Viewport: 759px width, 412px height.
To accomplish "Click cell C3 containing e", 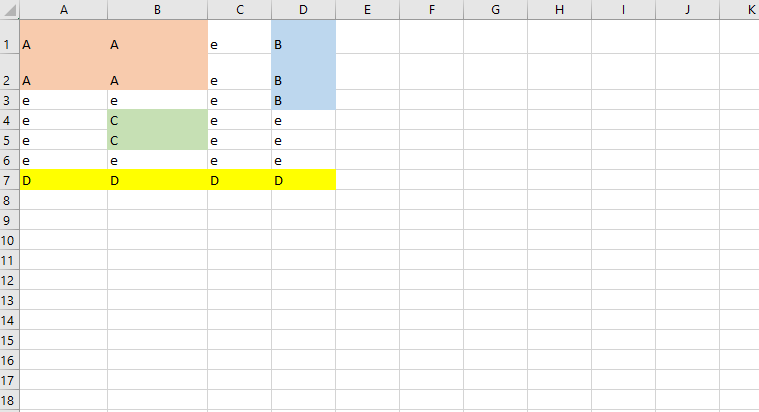I will click(239, 100).
